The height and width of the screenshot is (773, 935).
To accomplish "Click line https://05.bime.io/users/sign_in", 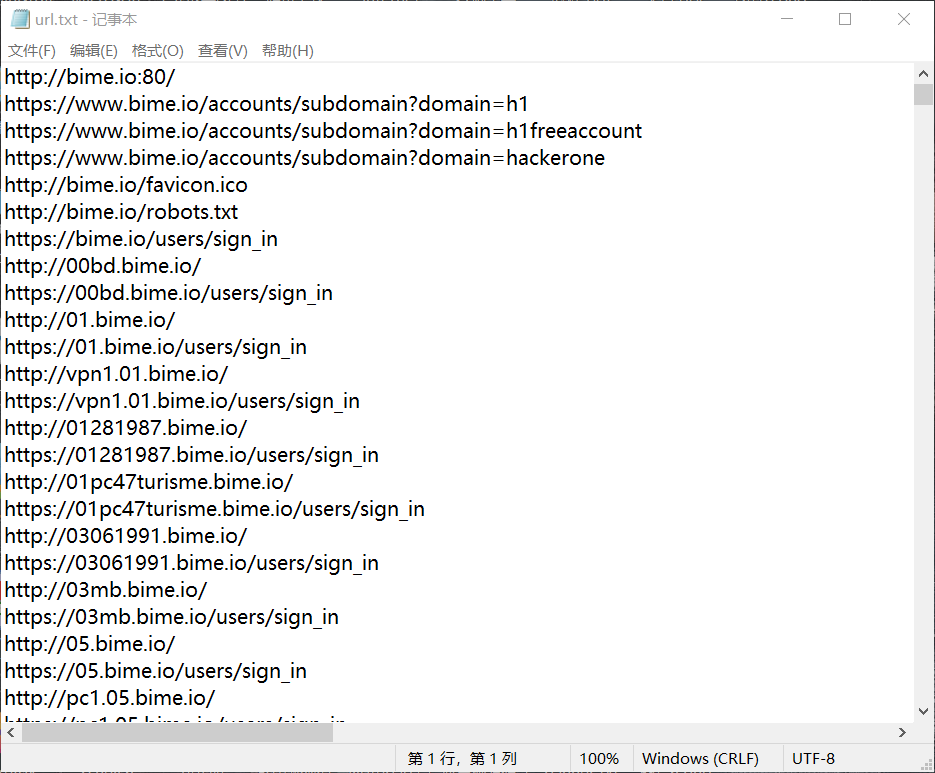I will click(156, 671).
